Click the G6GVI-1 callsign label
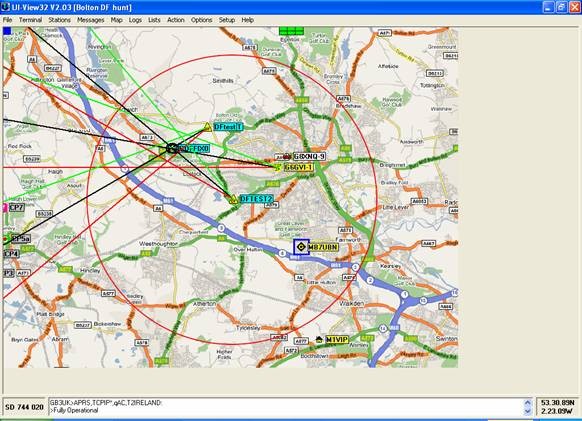The width and height of the screenshot is (582, 421). (x=298, y=167)
